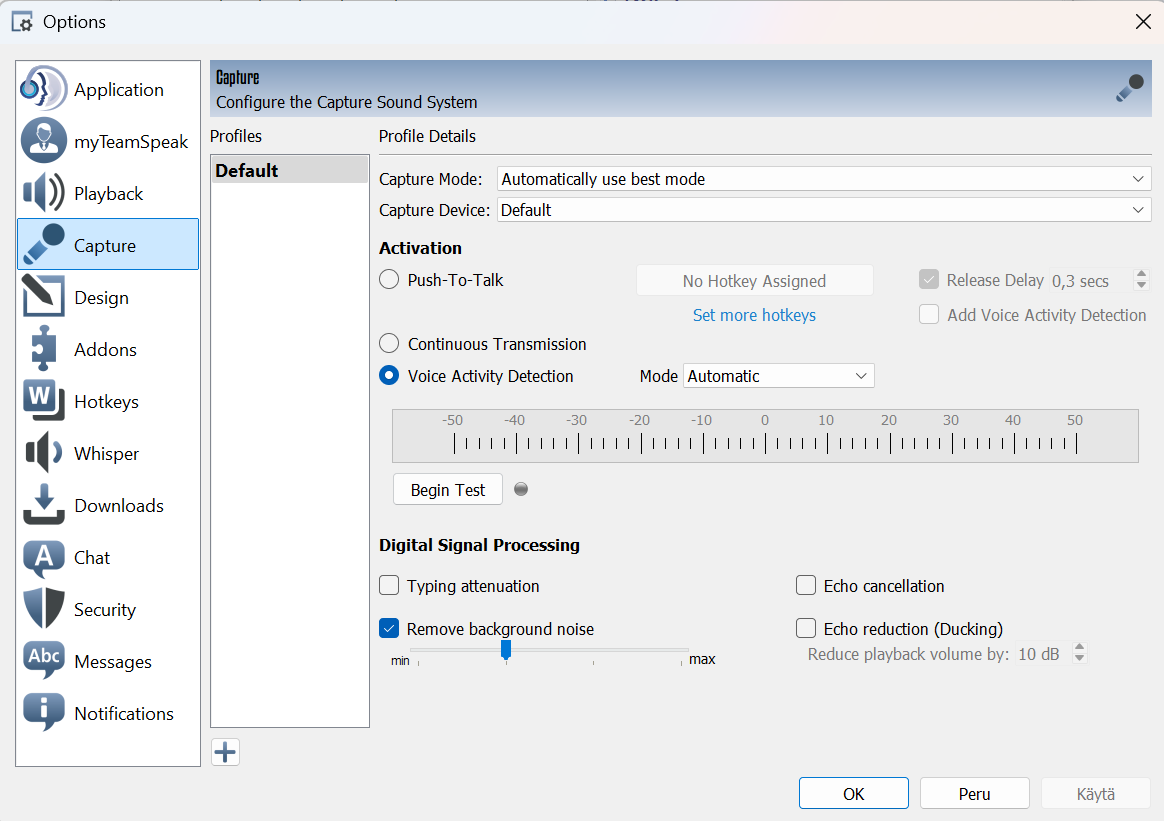Open the Whisper speaker icon
Screen dimensions: 1164x821
(44, 452)
